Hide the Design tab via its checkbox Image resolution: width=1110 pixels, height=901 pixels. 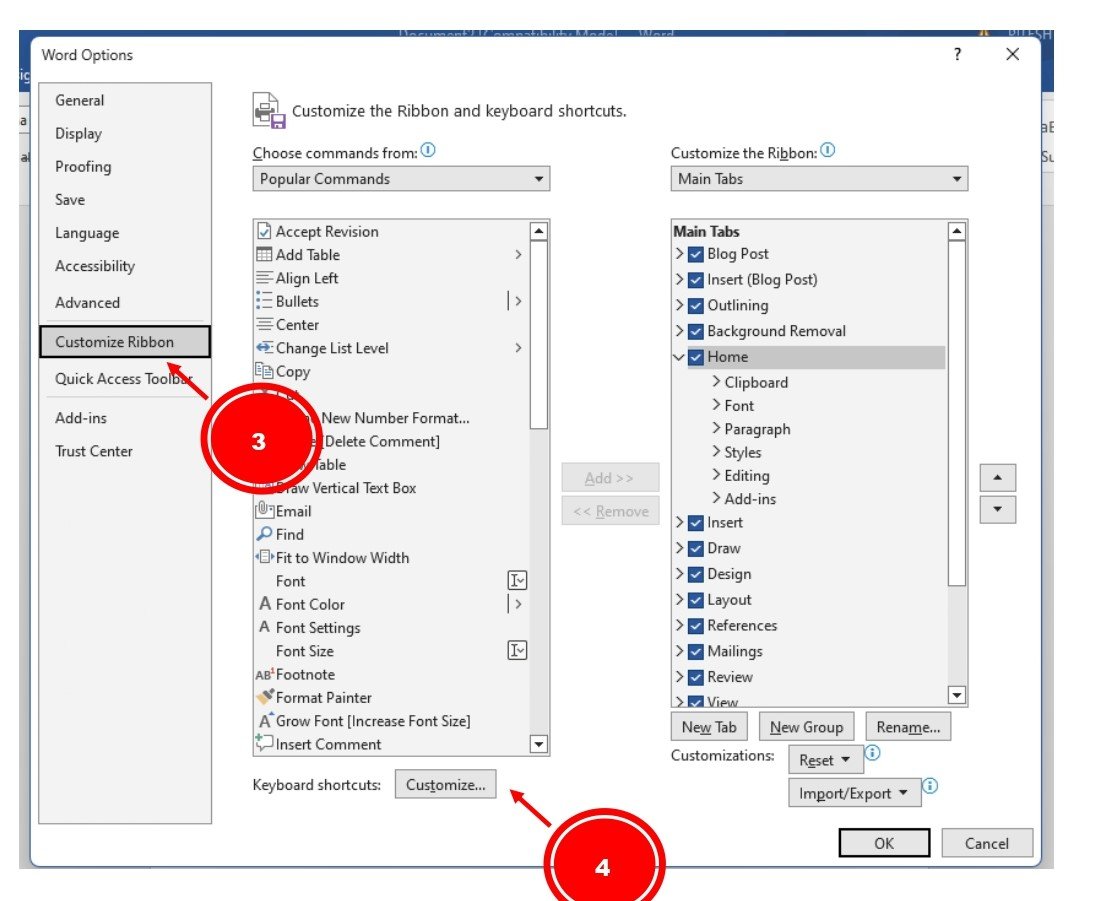[x=696, y=574]
